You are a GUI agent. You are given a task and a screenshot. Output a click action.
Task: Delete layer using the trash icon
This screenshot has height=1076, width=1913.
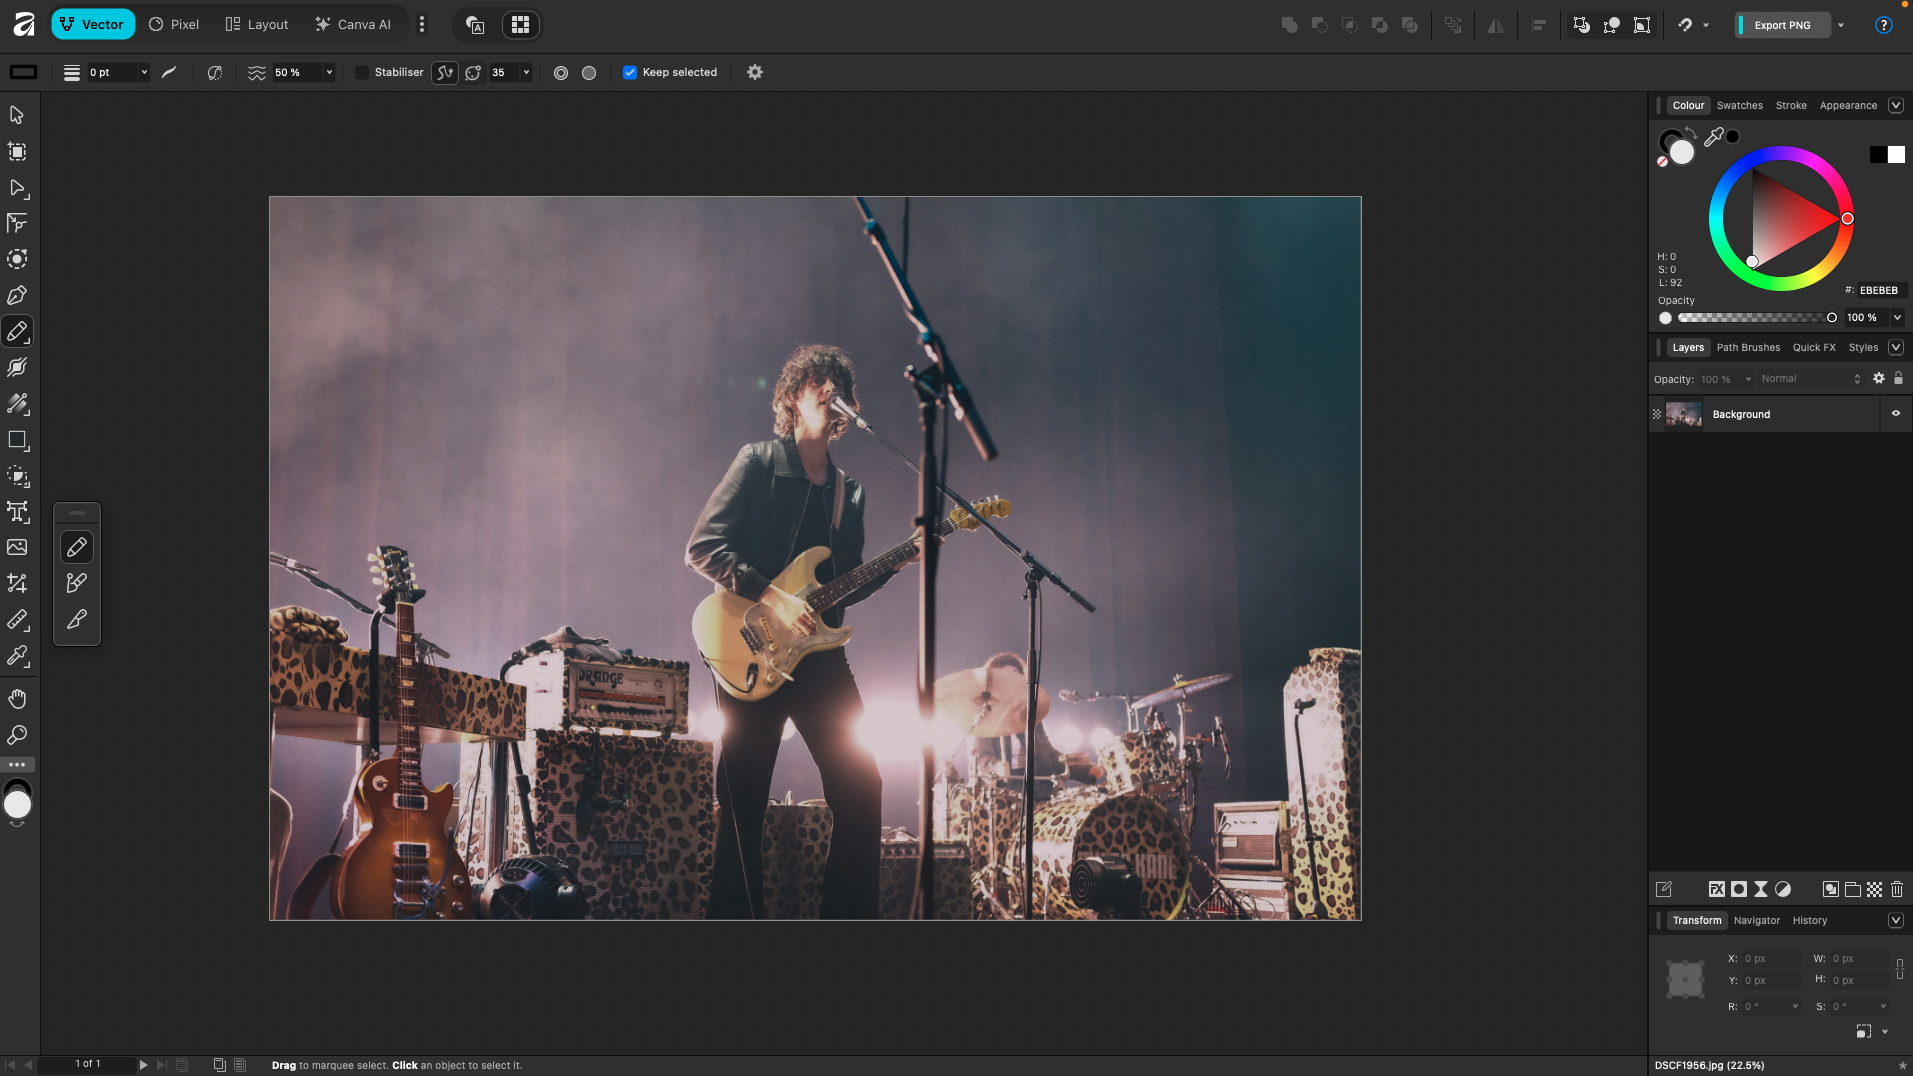coord(1897,889)
